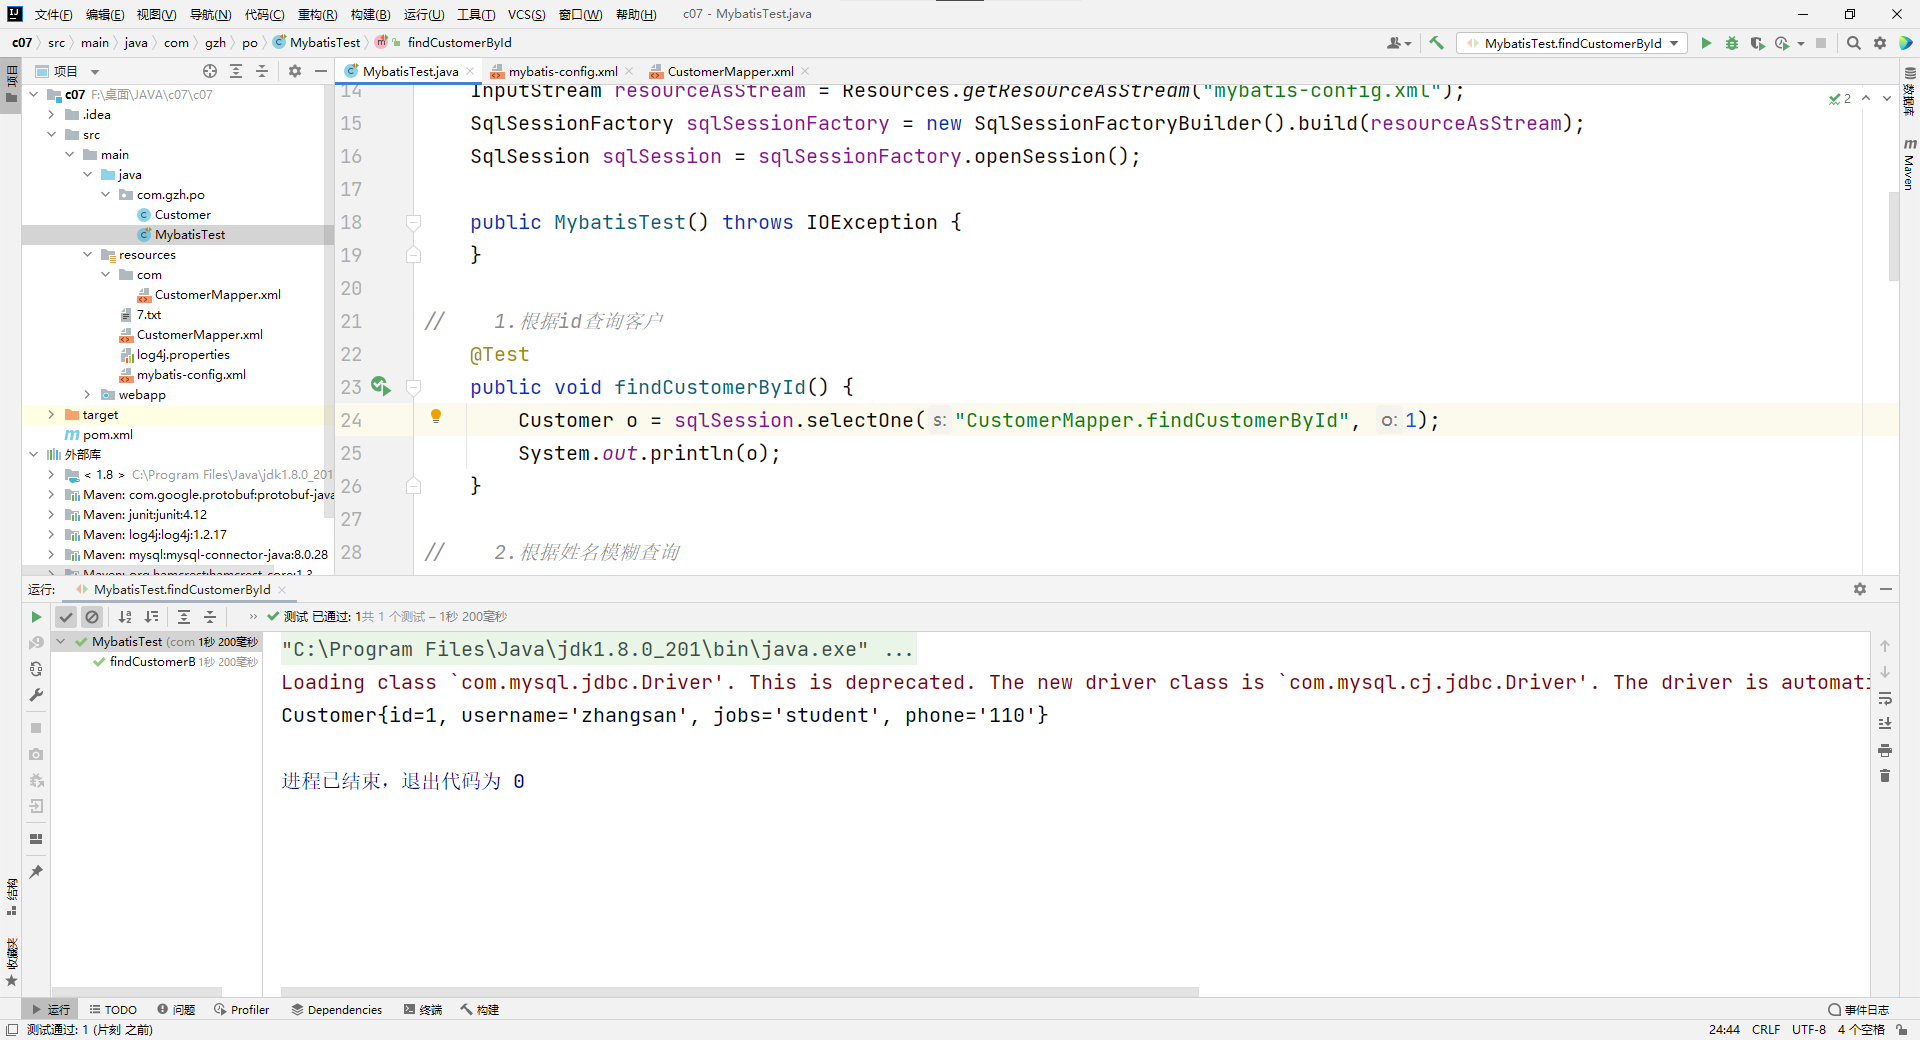The image size is (1920, 1040).
Task: Expand the webapp folder
Action: click(87, 394)
